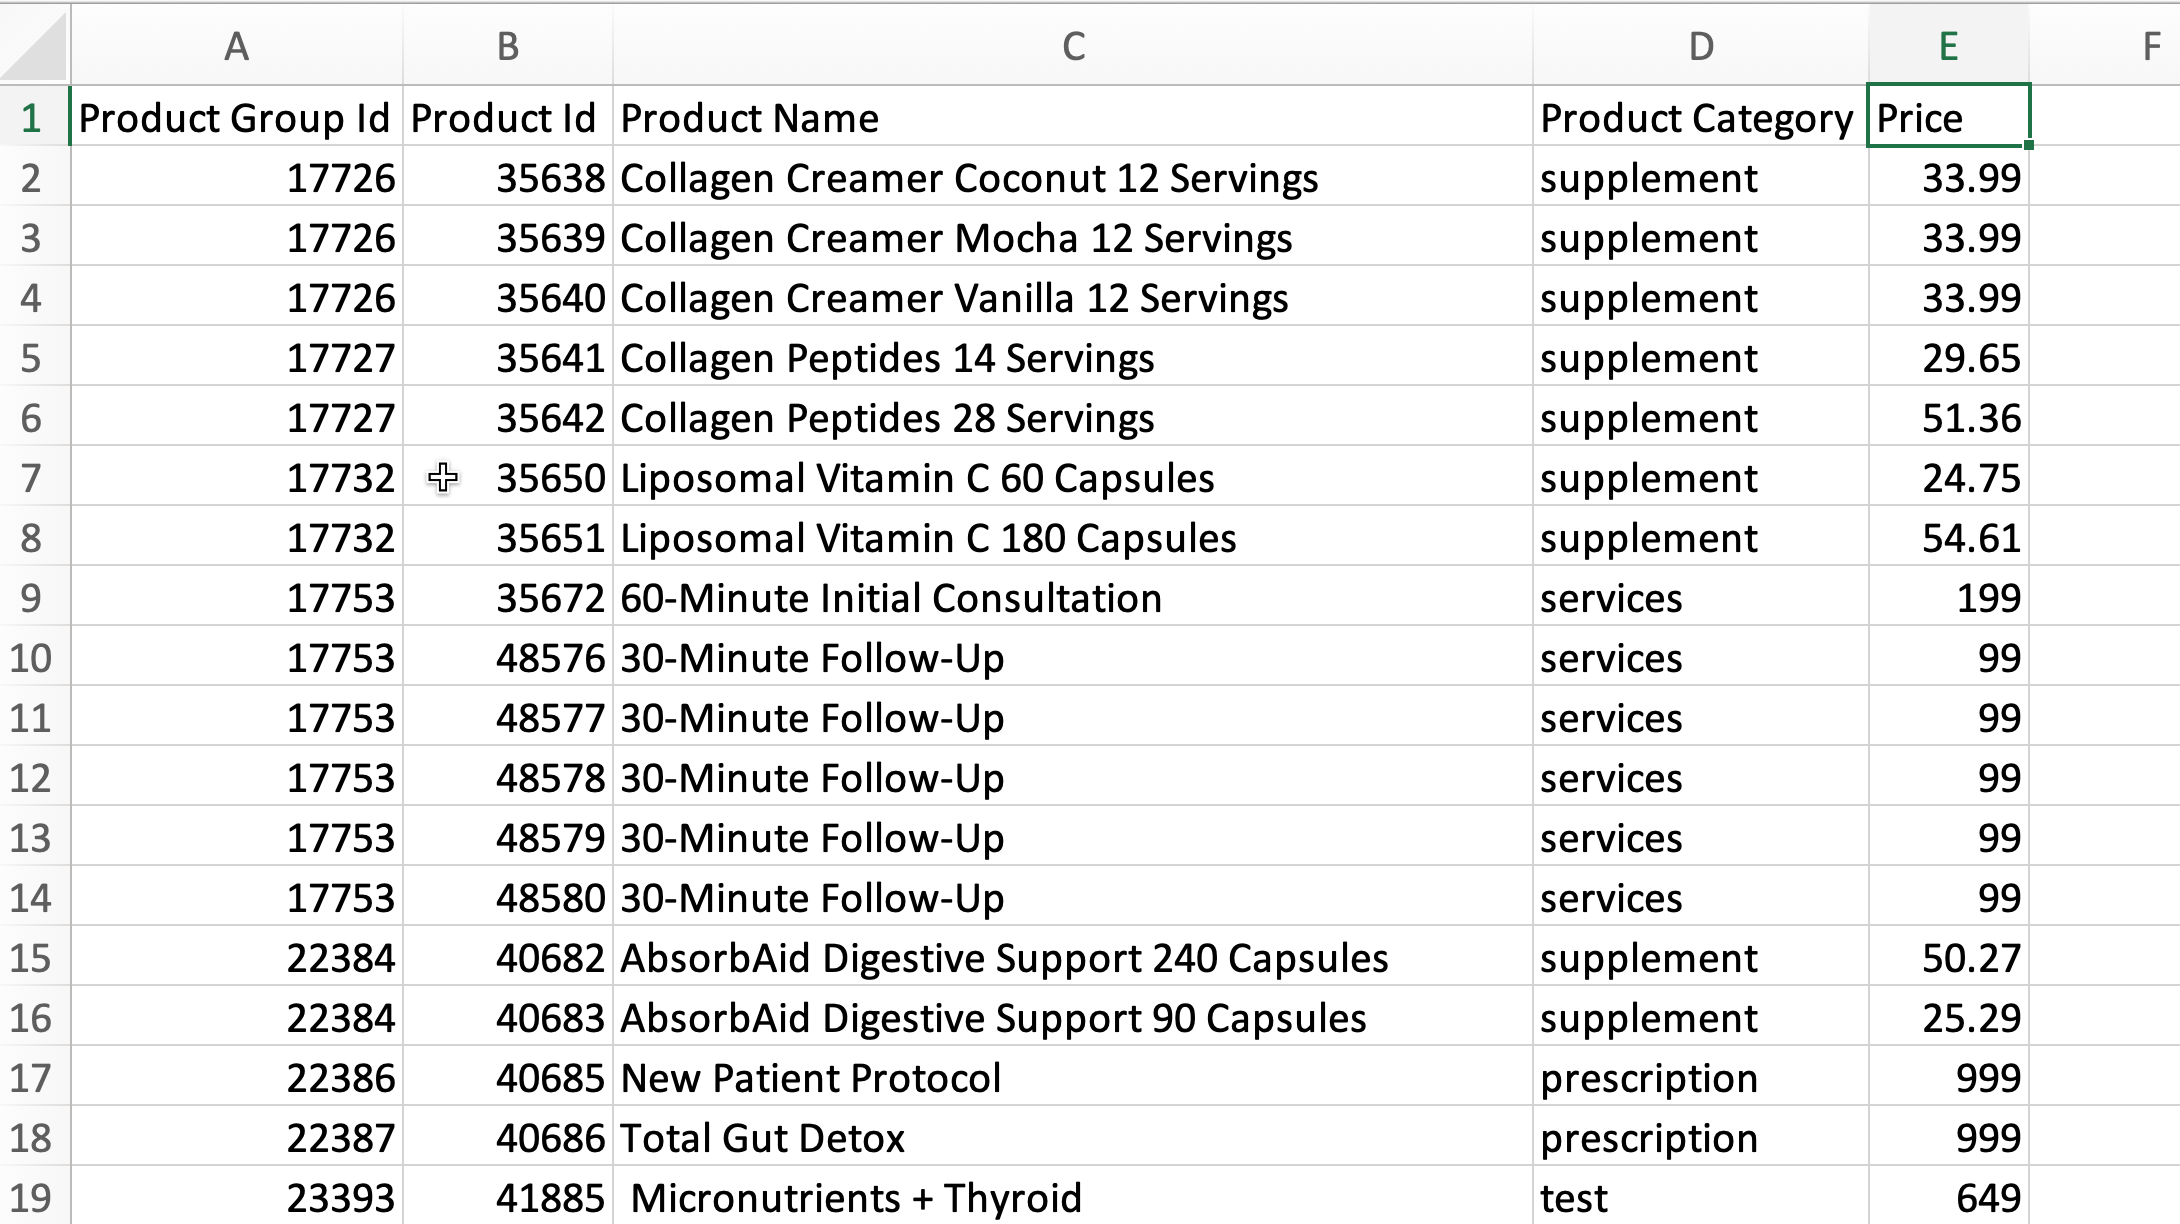Select row 9 header
The height and width of the screenshot is (1224, 2180).
click(33, 598)
